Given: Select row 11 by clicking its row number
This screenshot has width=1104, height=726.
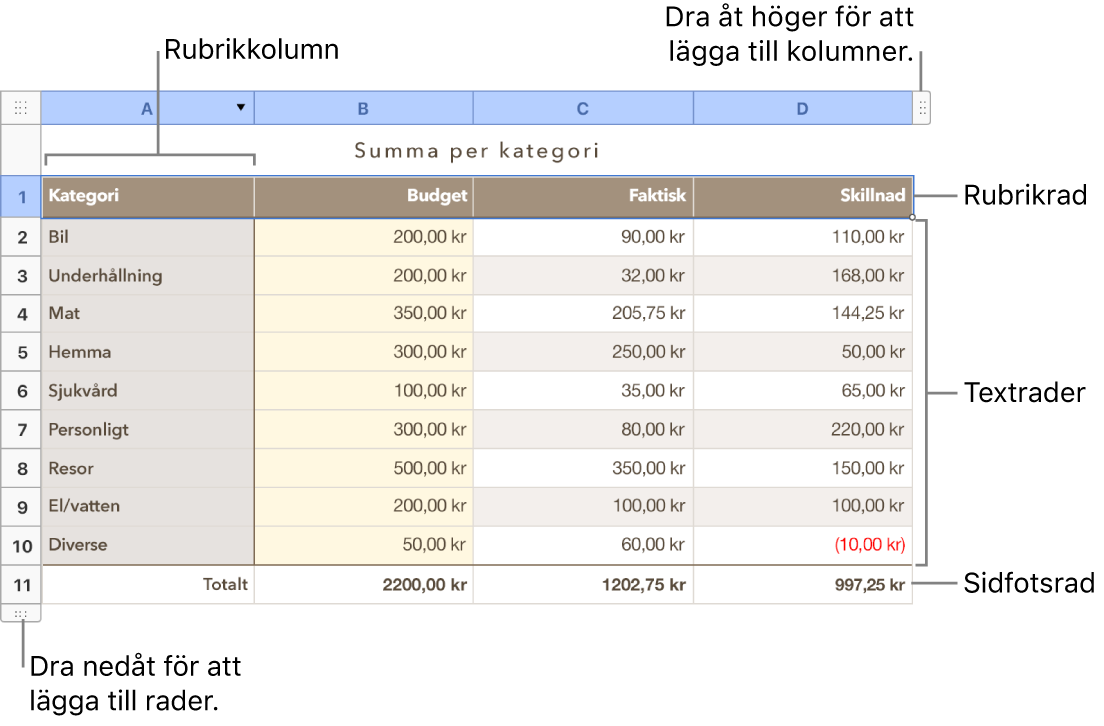Looking at the screenshot, I should (21, 584).
